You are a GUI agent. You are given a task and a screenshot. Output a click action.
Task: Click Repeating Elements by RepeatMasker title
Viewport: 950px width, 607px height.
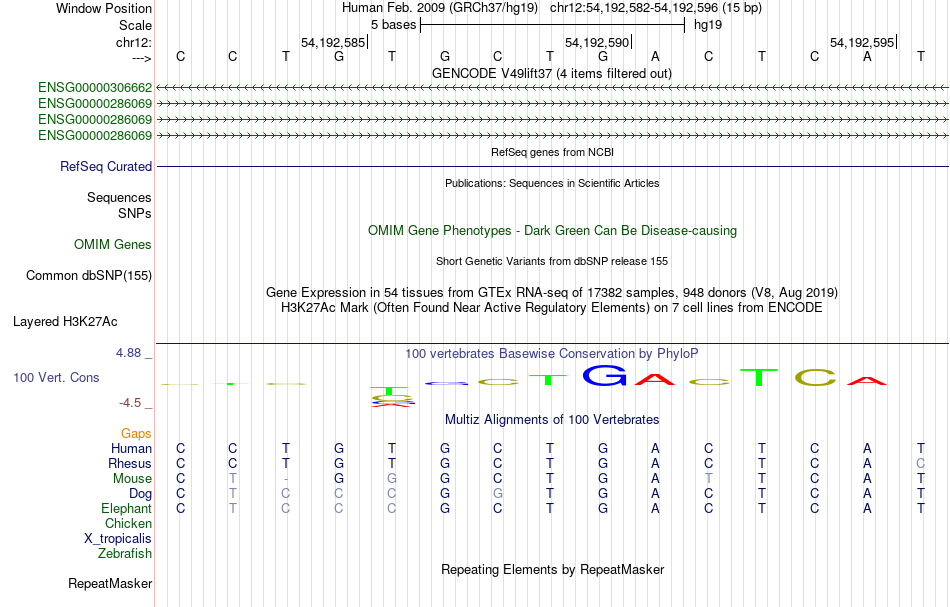[x=552, y=570]
